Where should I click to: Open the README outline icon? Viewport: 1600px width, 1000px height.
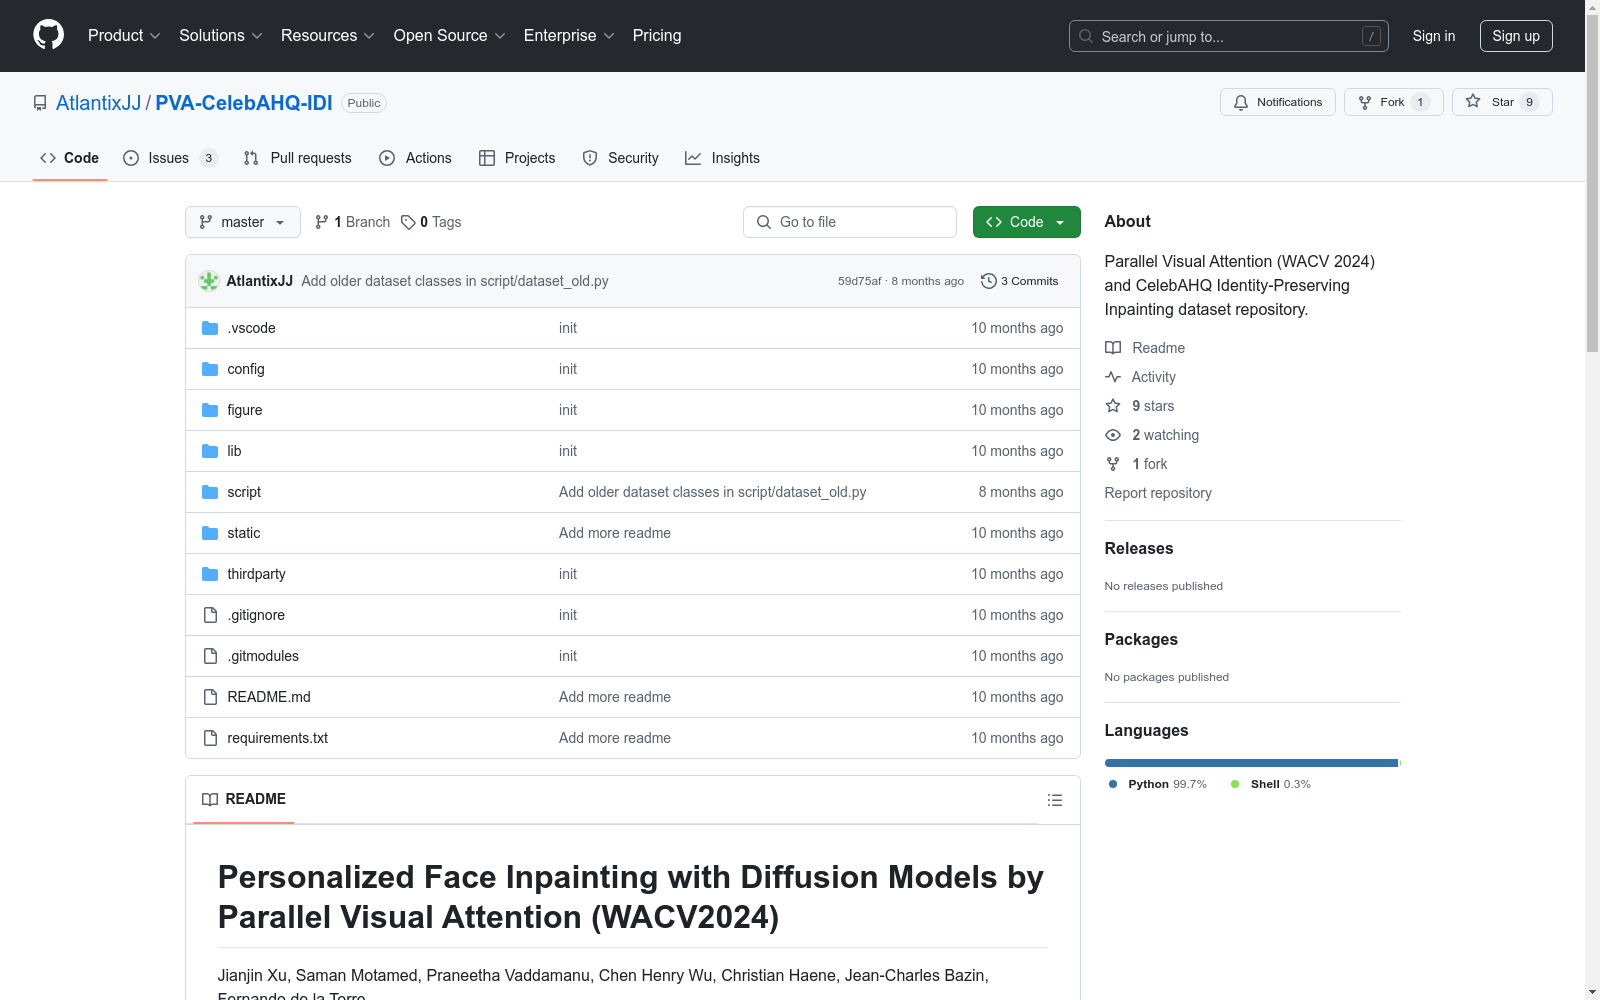tap(1054, 800)
